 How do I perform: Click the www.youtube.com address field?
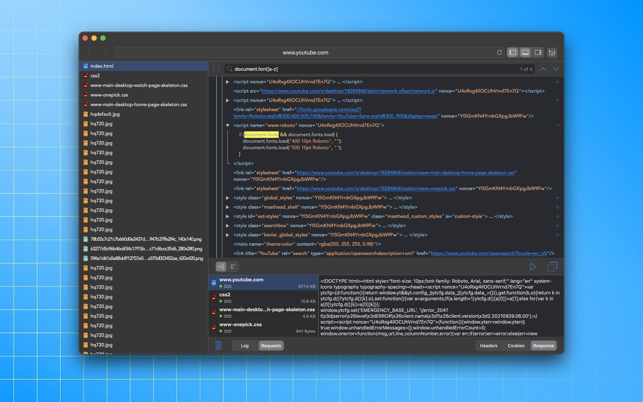click(305, 53)
